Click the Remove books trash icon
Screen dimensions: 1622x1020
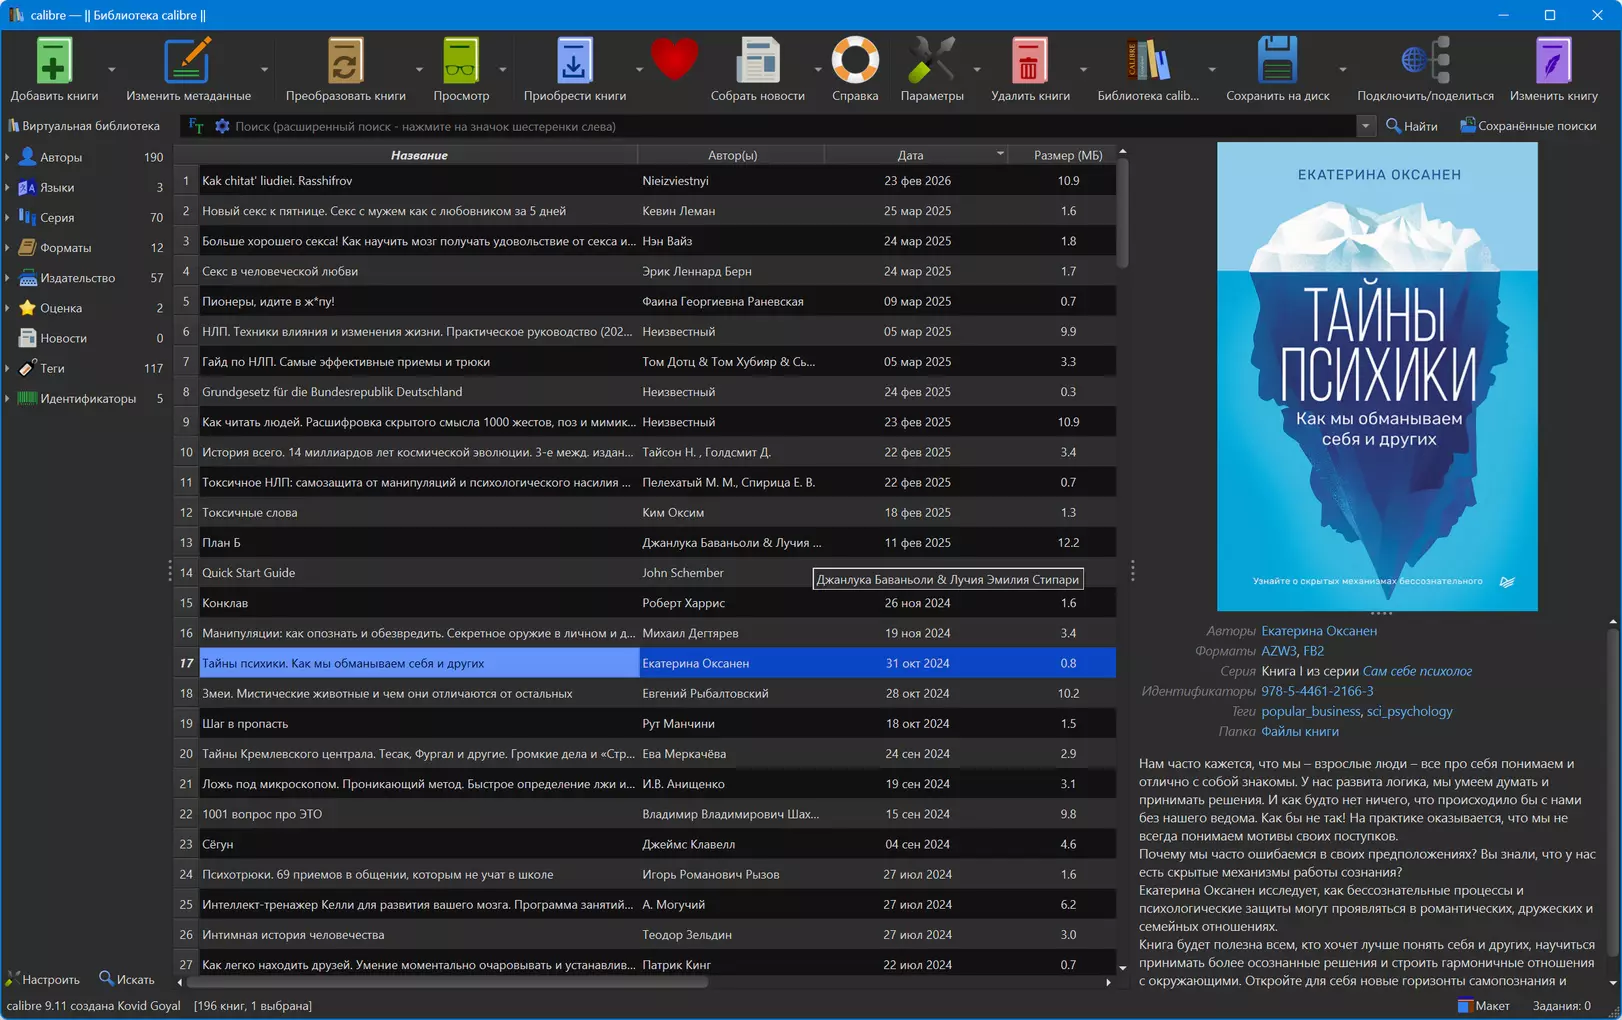pos(1029,60)
